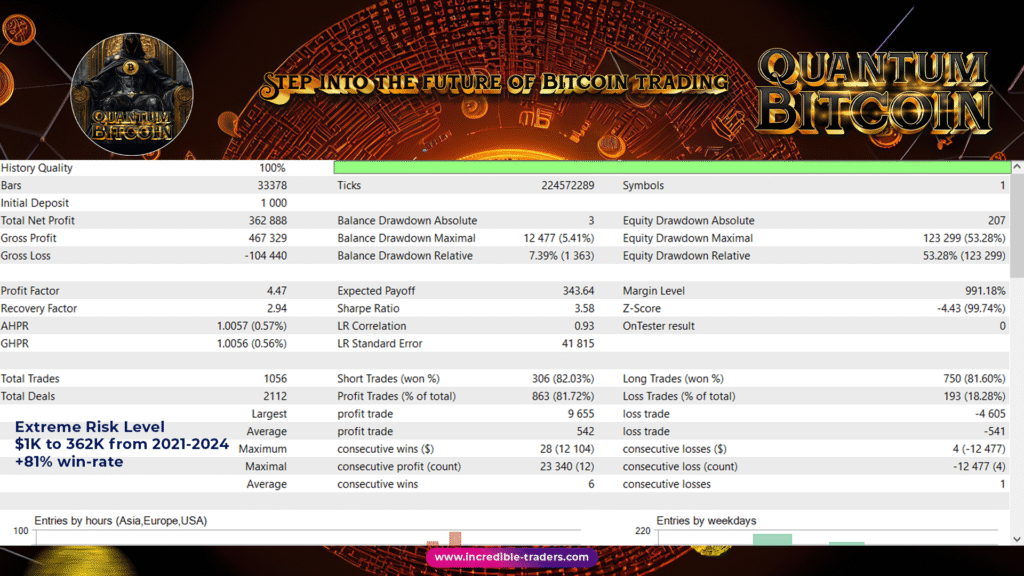The width and height of the screenshot is (1024, 576).
Task: Select the consecutive profit value "23 340 (12)"
Action: (x=567, y=467)
